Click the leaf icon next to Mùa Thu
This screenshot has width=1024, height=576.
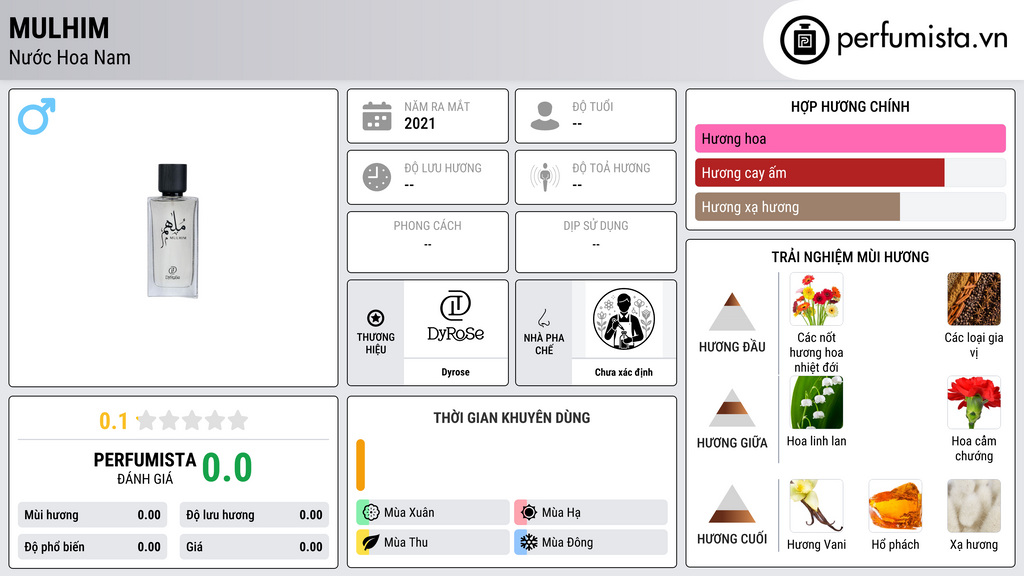pyautogui.click(x=371, y=542)
